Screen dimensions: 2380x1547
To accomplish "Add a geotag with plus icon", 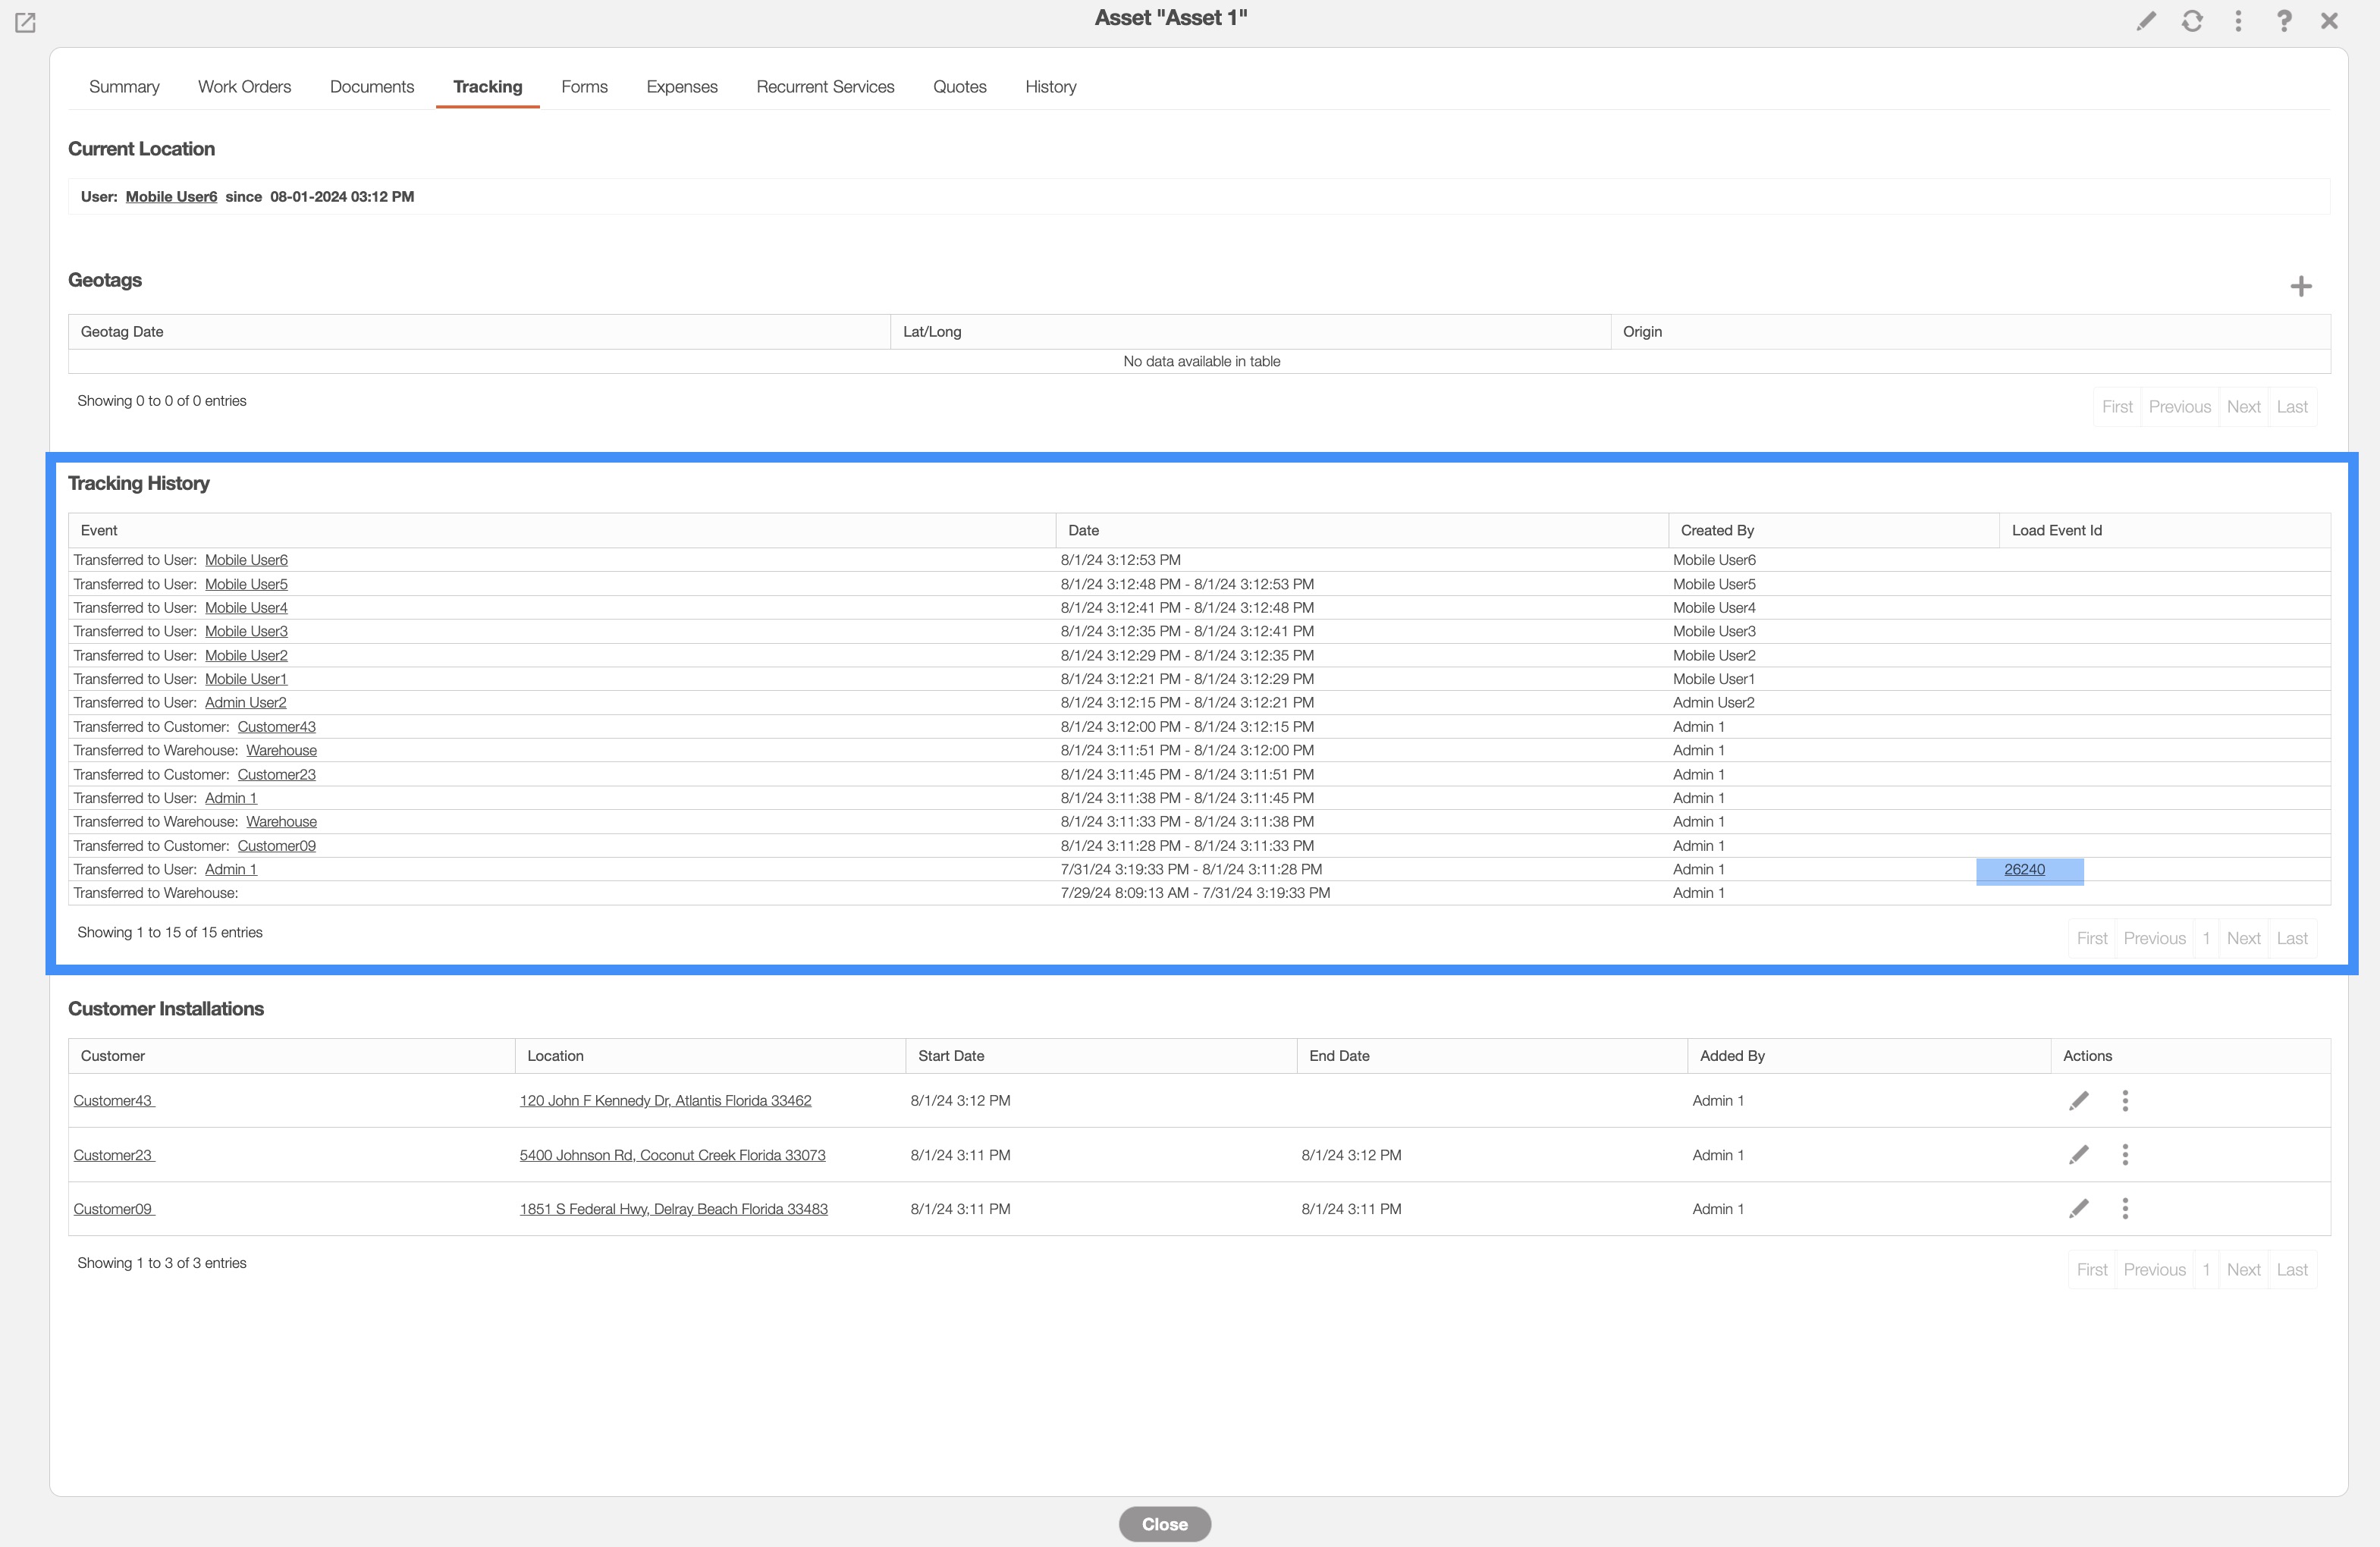I will 2301,287.
